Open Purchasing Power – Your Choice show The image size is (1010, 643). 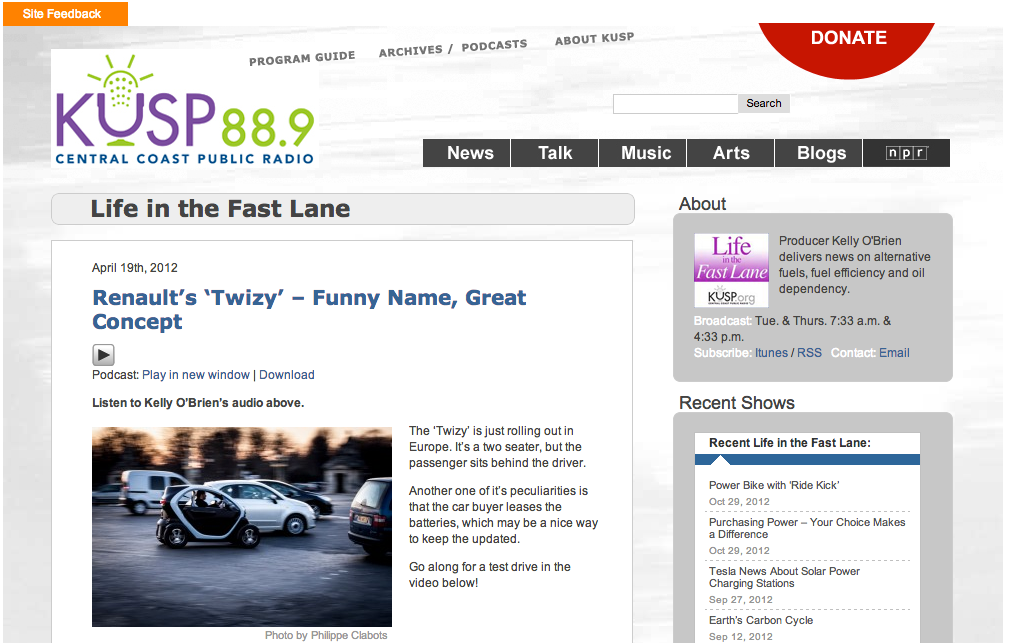point(807,528)
